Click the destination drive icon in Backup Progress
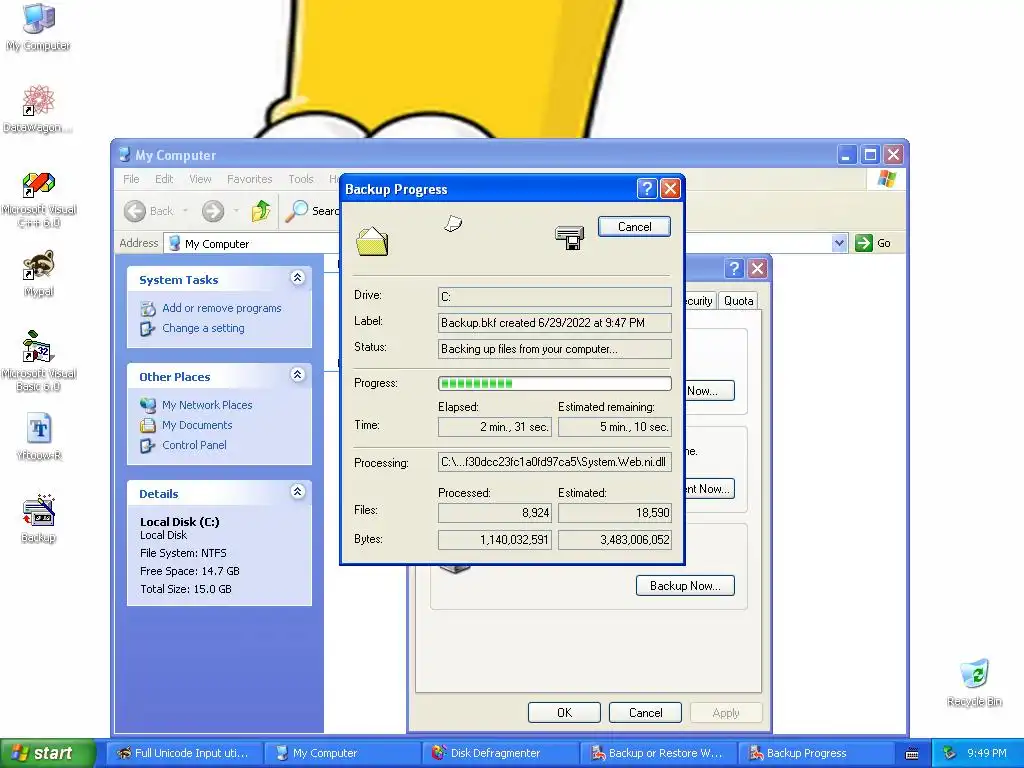1024x768 pixels. (569, 238)
